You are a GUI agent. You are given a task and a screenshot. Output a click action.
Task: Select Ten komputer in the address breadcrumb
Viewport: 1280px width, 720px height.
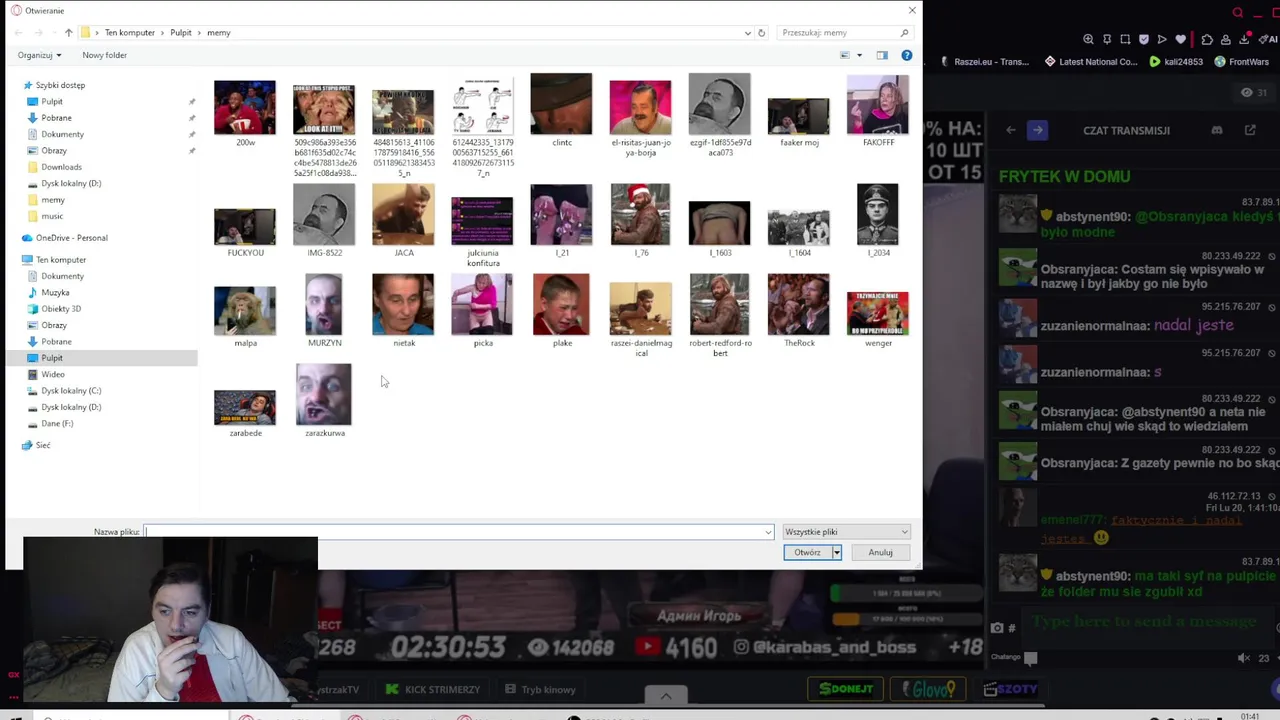[x=129, y=33]
